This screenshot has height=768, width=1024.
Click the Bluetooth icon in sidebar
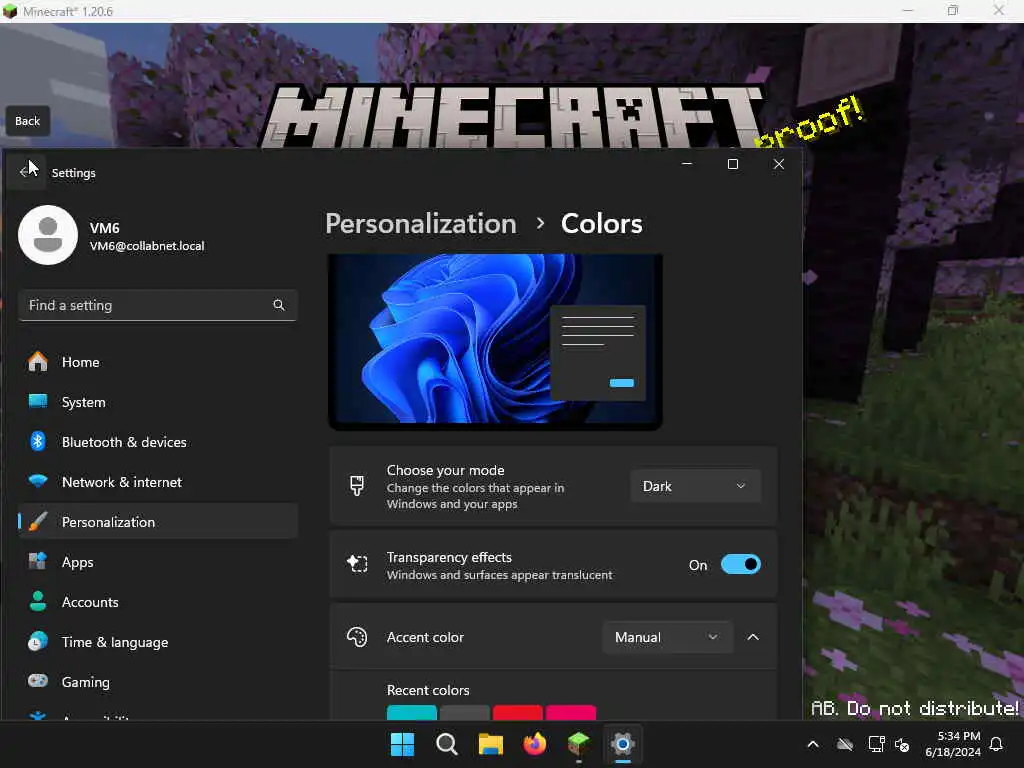pos(38,441)
